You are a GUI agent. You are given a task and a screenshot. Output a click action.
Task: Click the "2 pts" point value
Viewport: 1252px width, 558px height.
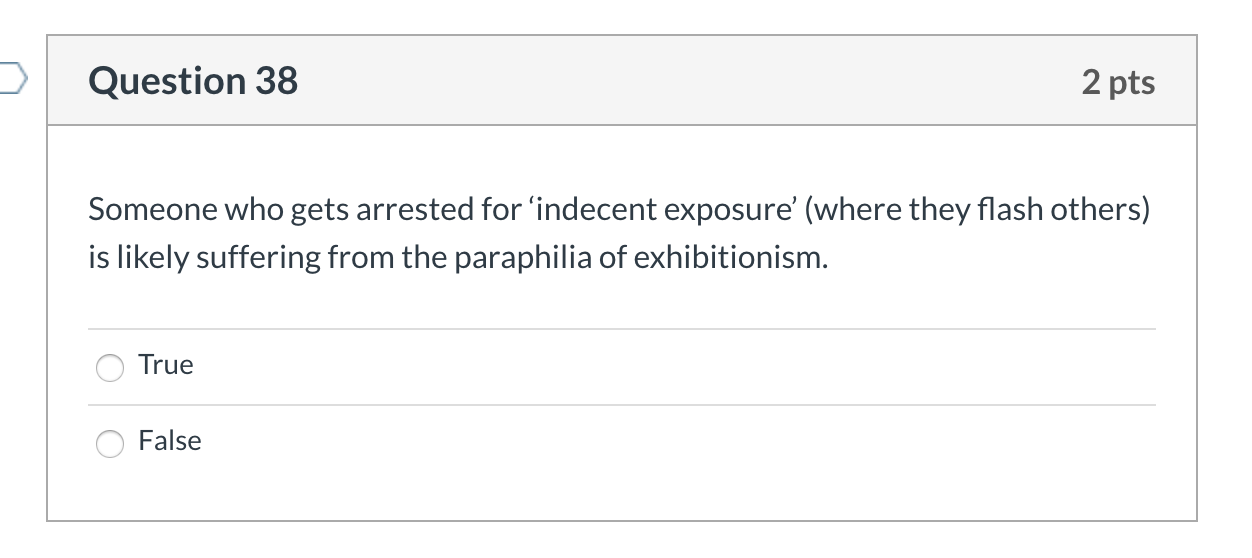(1118, 82)
